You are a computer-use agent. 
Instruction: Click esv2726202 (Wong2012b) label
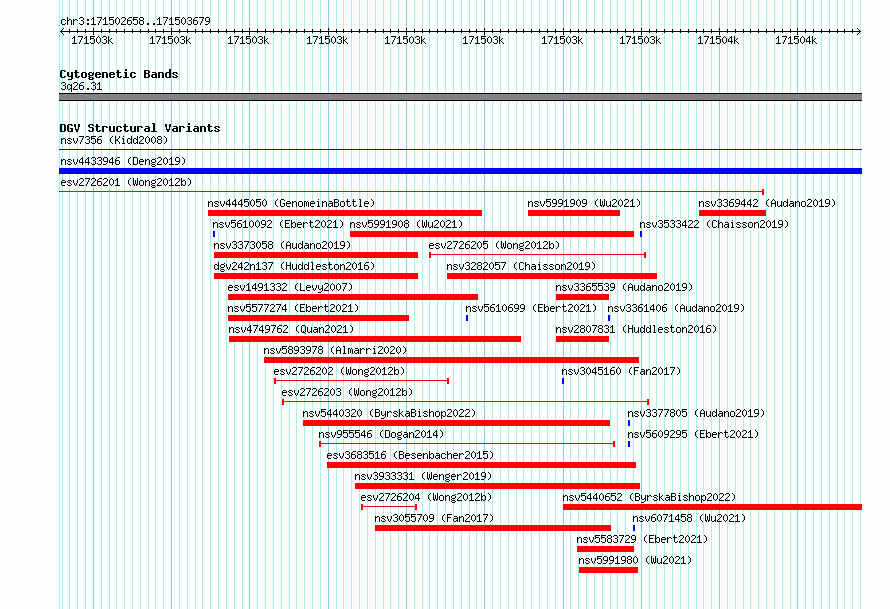(339, 371)
